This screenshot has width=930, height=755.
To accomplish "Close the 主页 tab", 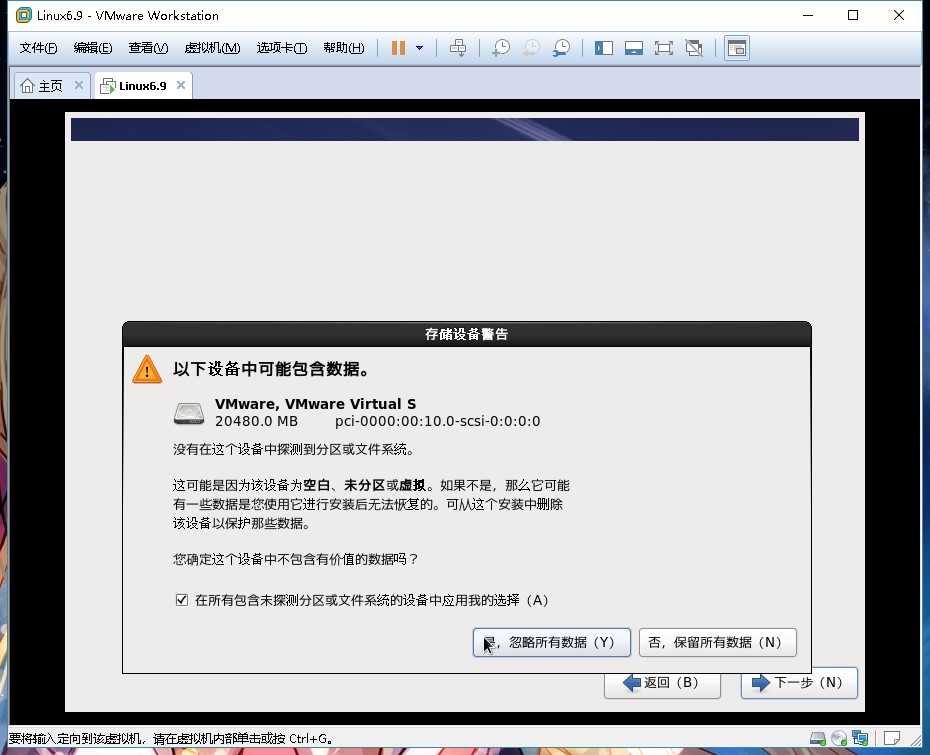I will (x=79, y=85).
